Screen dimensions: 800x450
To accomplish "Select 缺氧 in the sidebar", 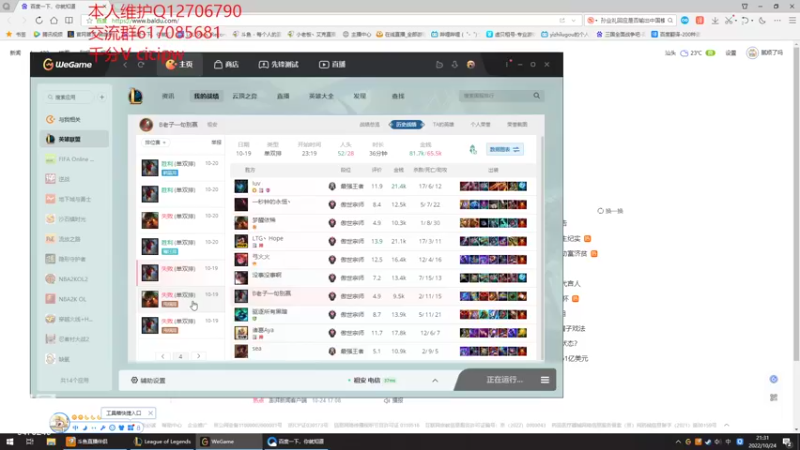I will [74, 359].
